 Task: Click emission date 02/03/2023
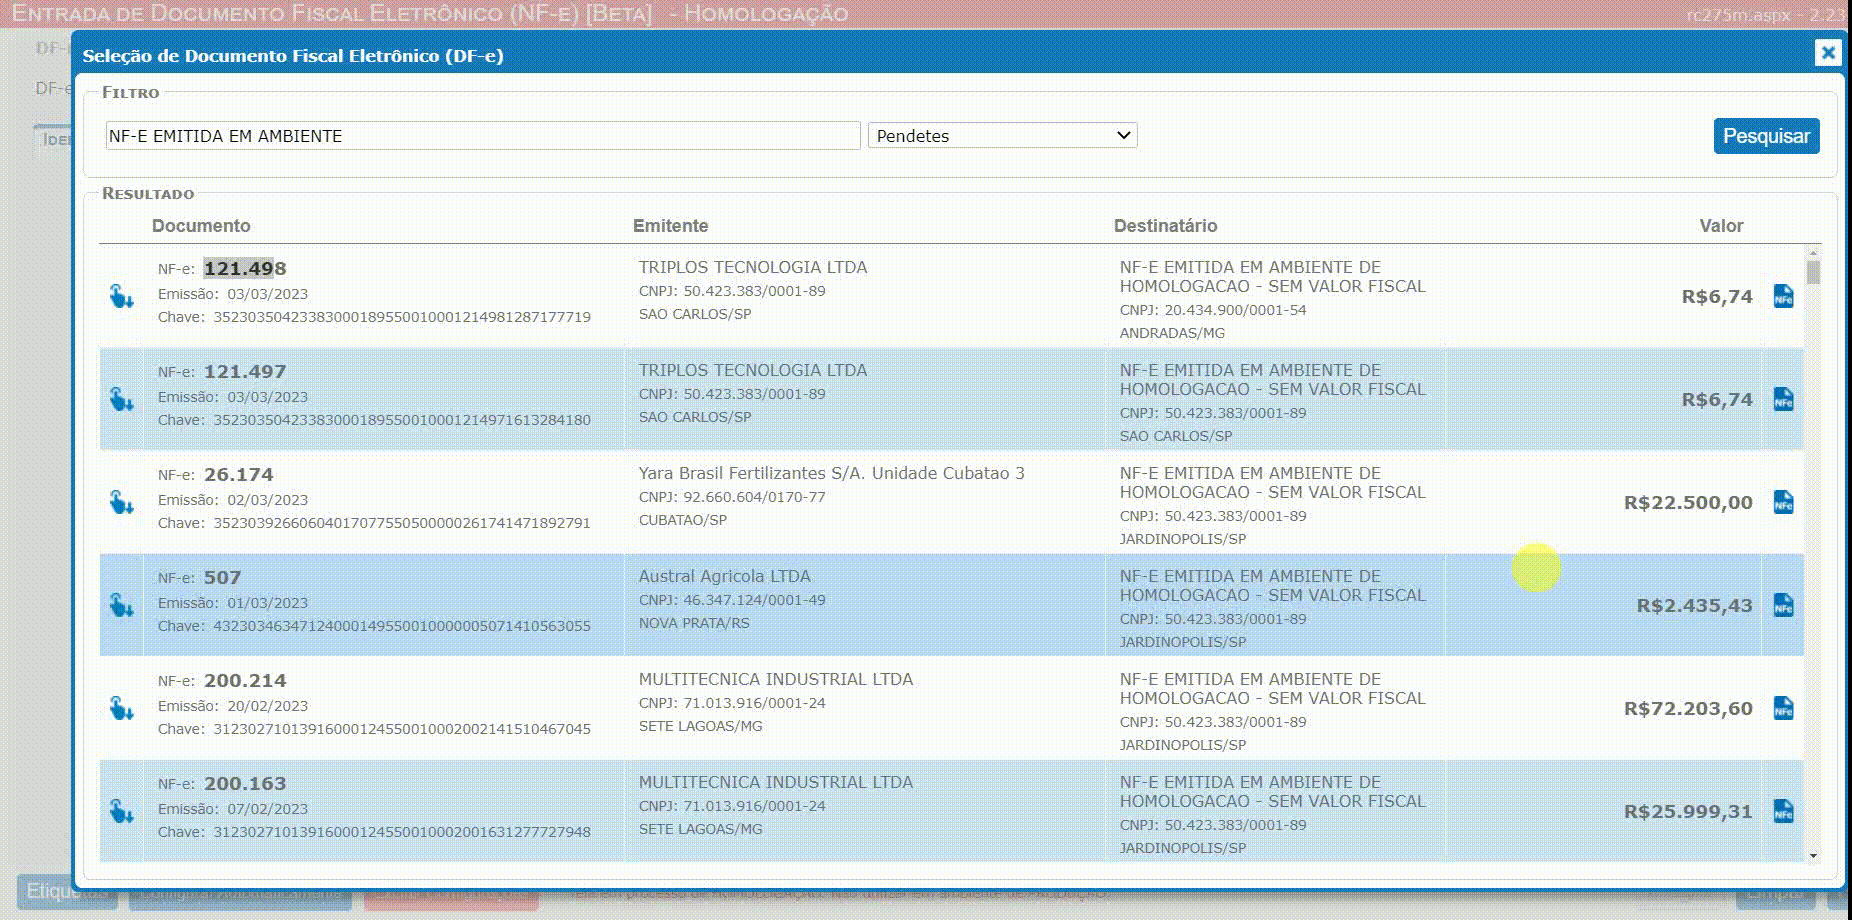[x=267, y=500]
